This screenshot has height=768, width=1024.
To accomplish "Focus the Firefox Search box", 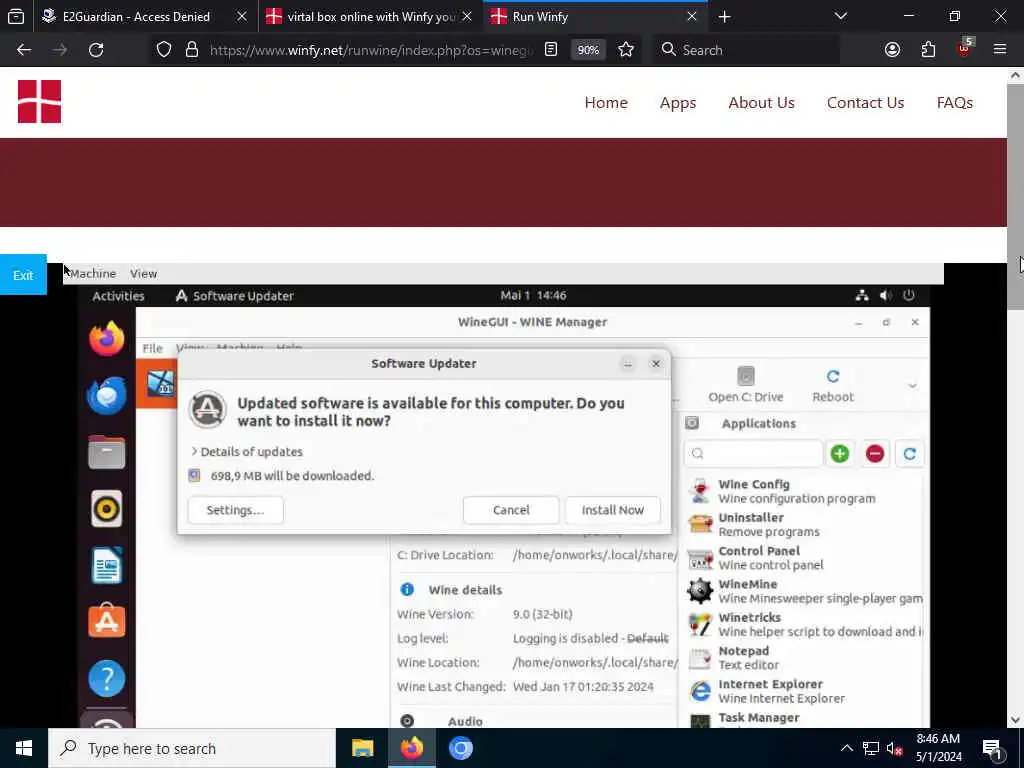I will coord(746,50).
